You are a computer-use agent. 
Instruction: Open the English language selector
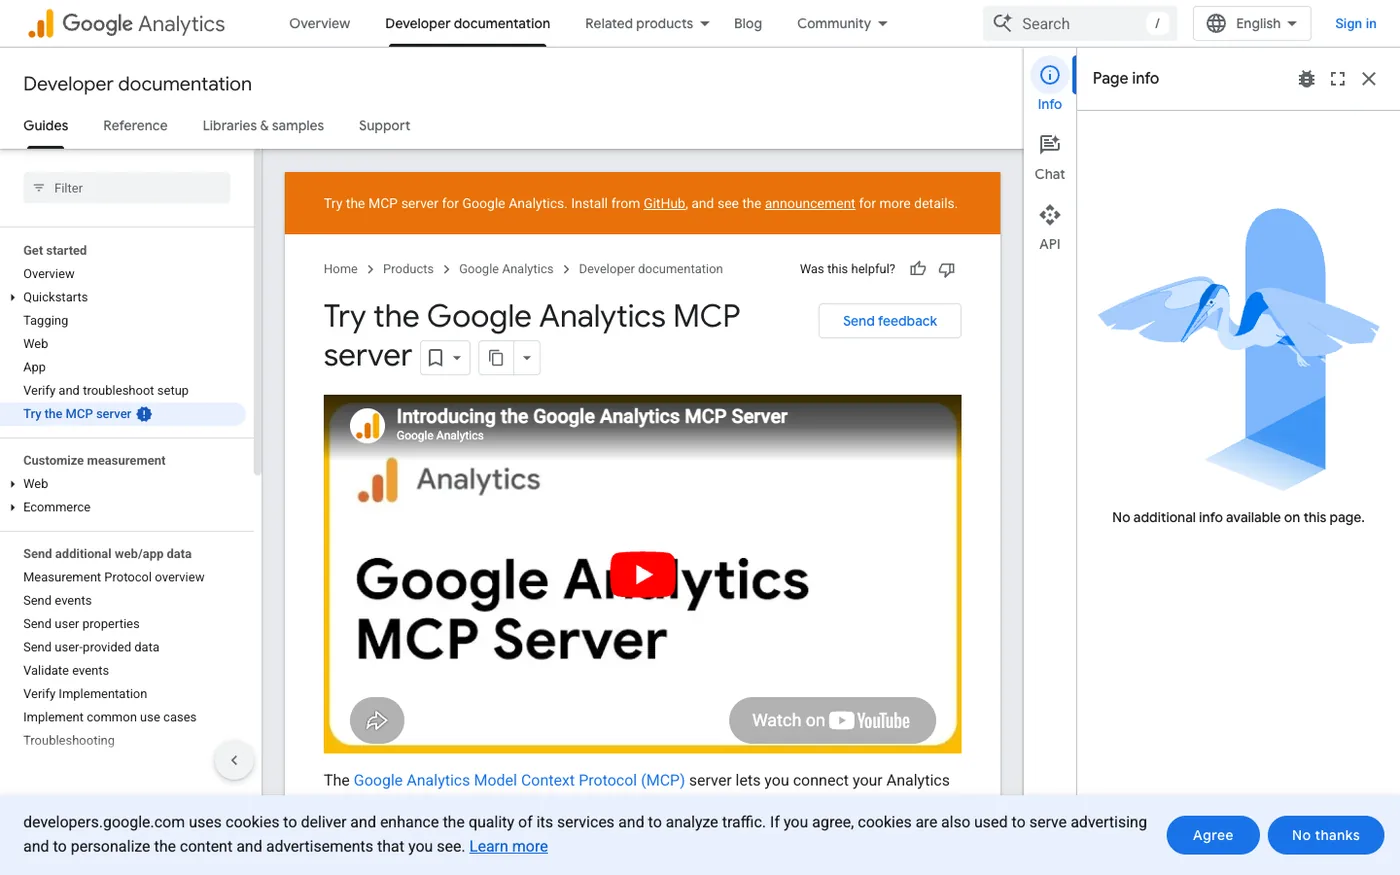click(x=1252, y=24)
